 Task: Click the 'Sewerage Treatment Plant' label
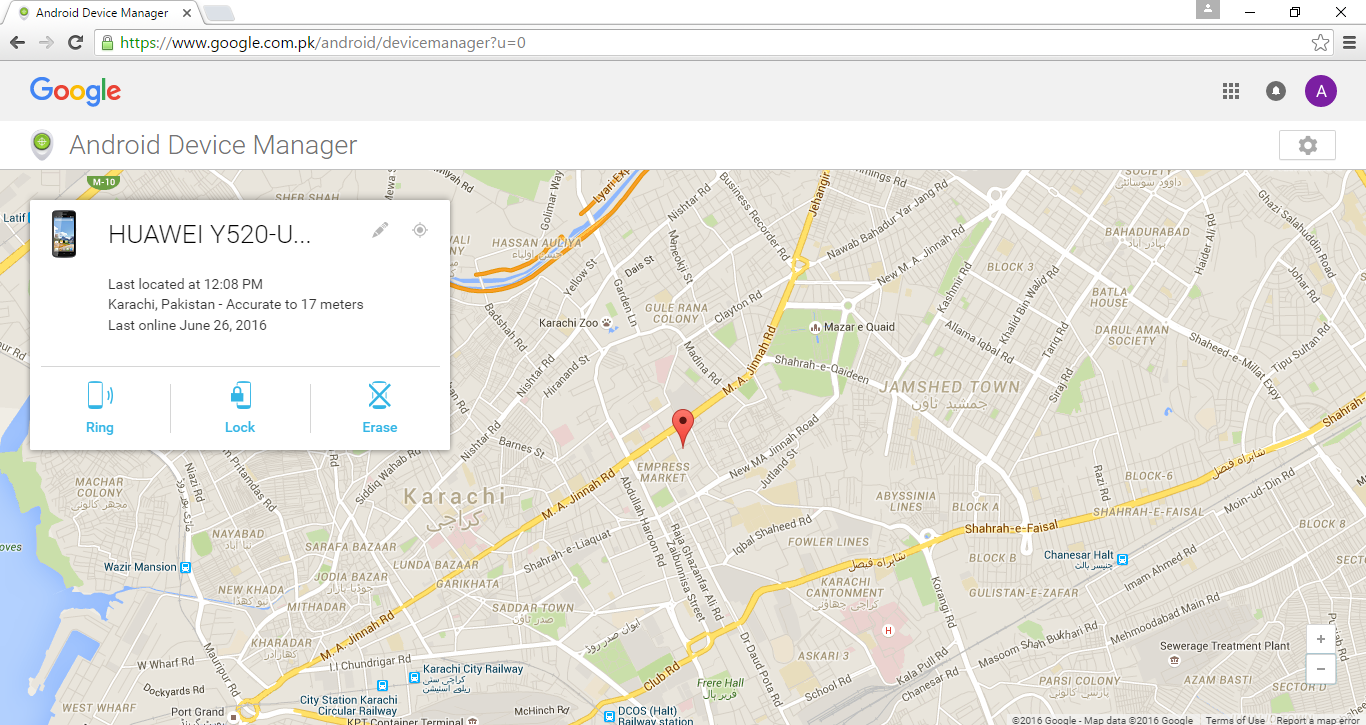(1225, 646)
